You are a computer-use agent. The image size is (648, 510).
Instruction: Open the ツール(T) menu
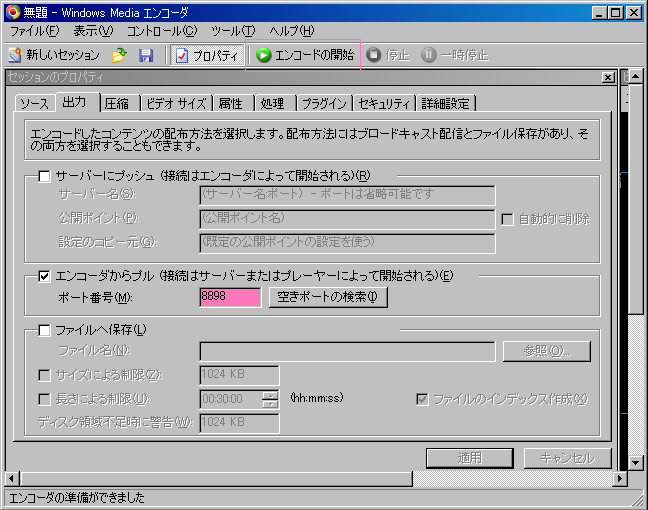(x=233, y=31)
